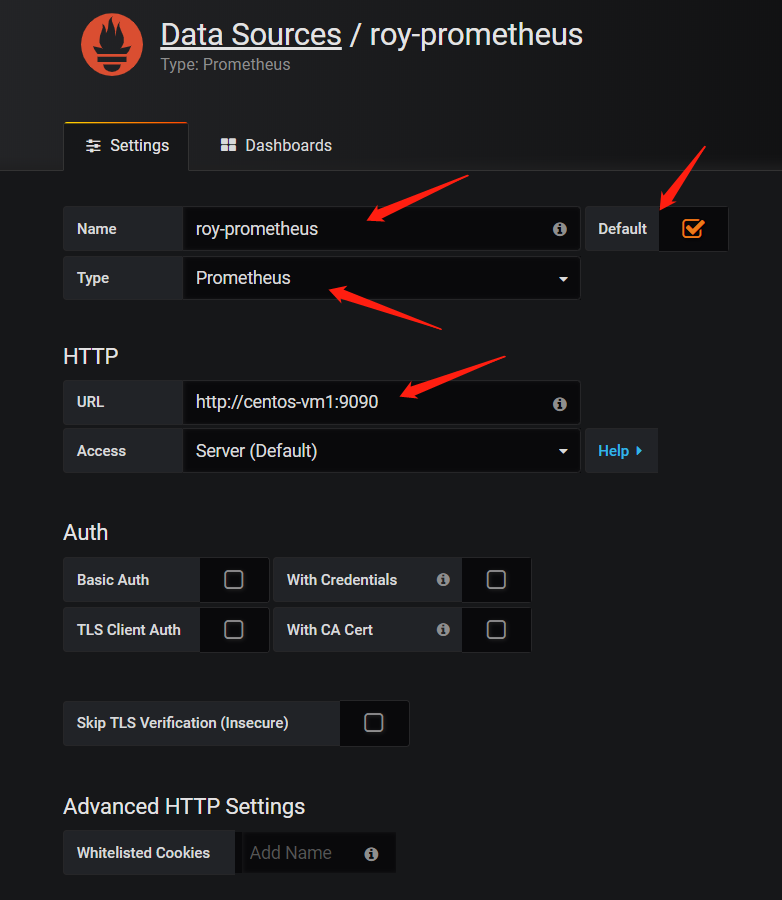Click the sliders icon on Settings tab

tap(93, 146)
